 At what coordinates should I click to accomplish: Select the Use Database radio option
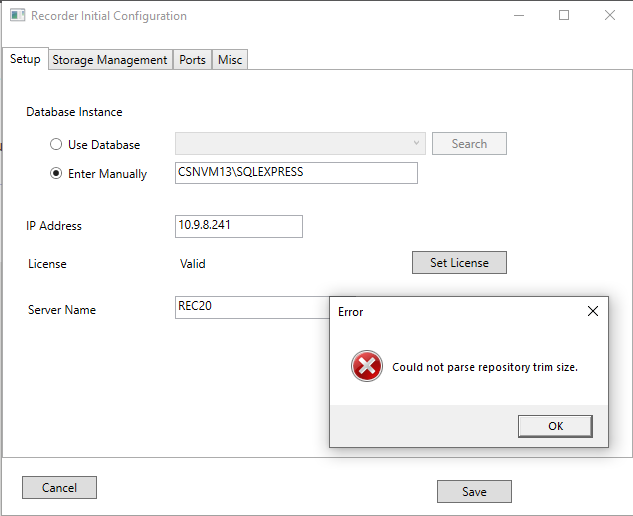tap(56, 144)
